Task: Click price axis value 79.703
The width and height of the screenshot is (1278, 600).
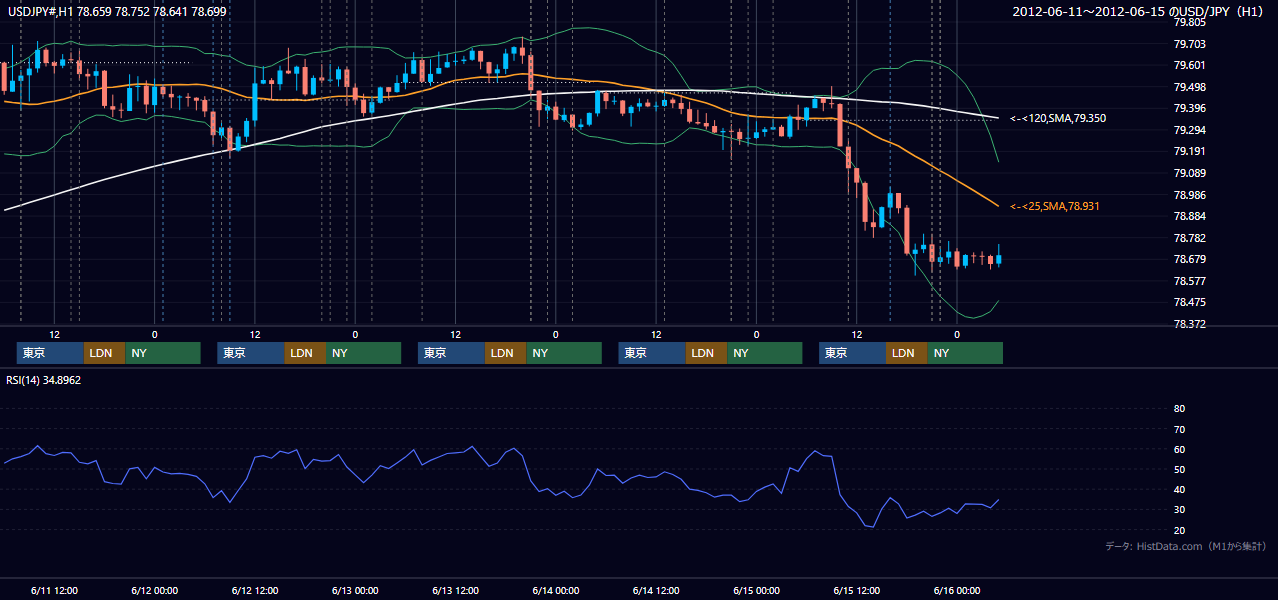Action: click(x=1190, y=44)
